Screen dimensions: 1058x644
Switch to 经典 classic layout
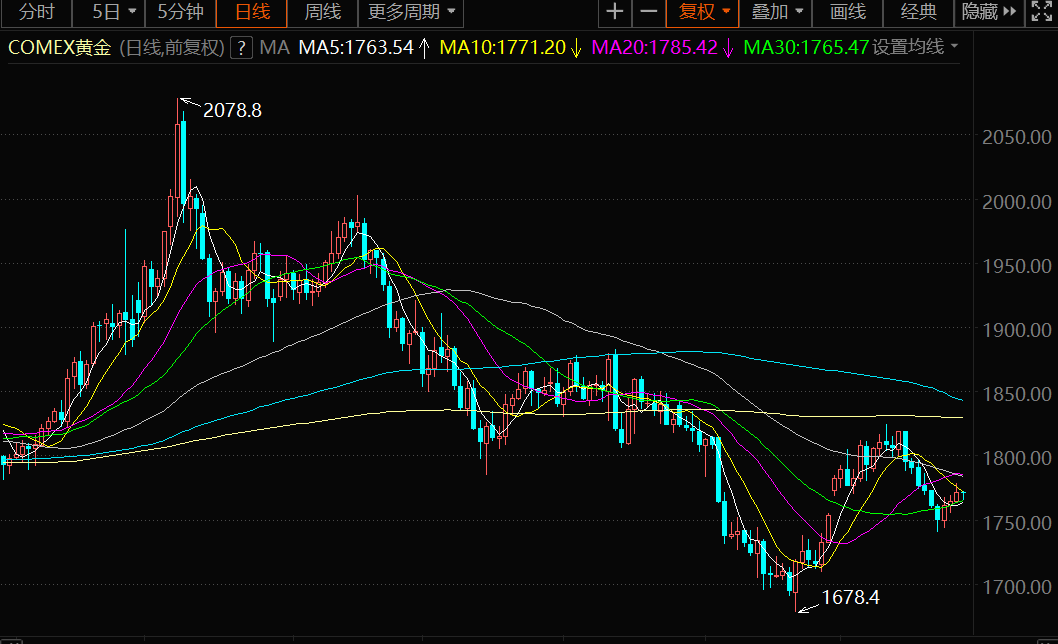(x=918, y=12)
